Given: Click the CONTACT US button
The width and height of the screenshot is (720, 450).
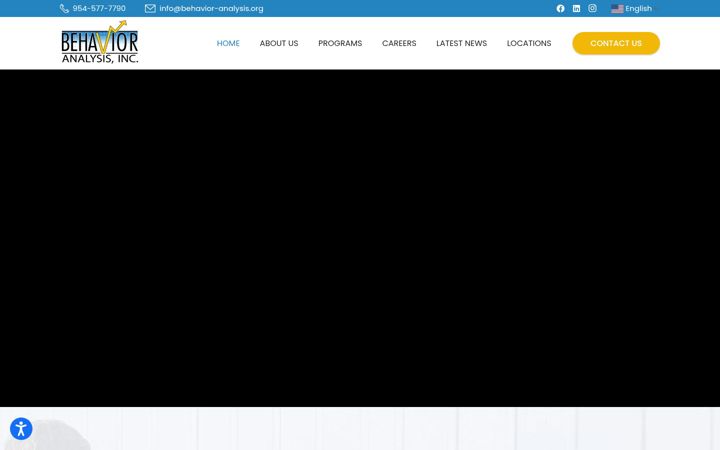Looking at the screenshot, I should (x=616, y=43).
